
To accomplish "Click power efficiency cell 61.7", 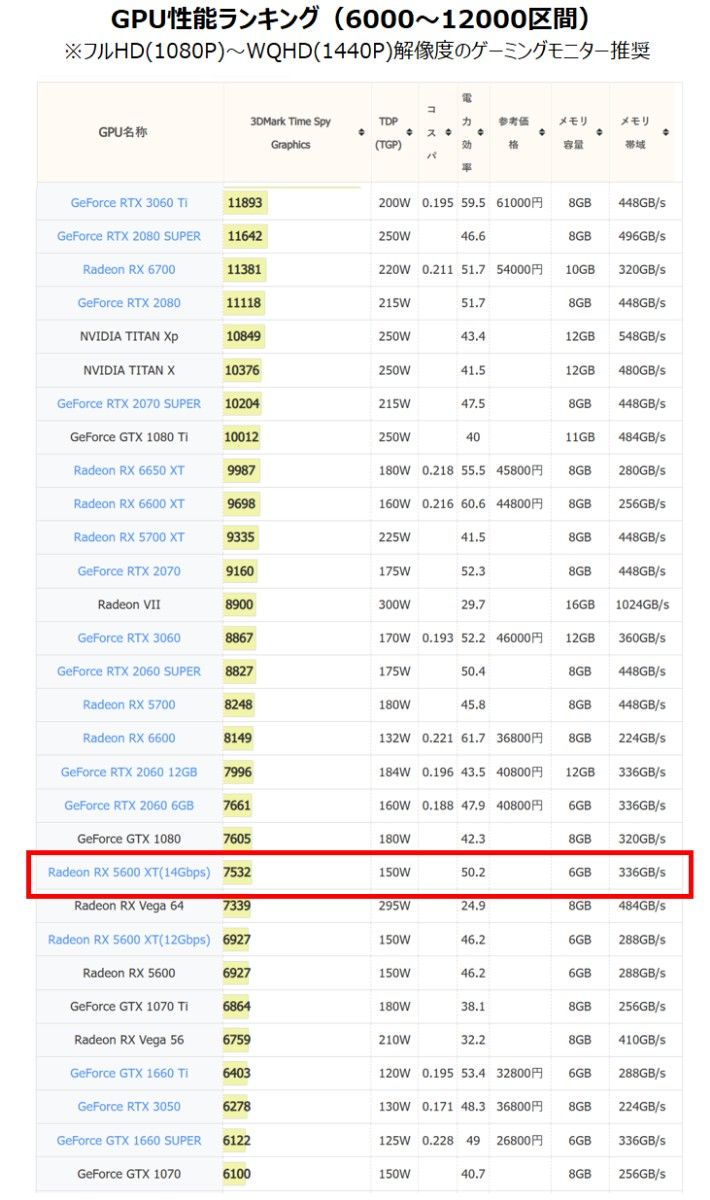I will click(x=473, y=739).
